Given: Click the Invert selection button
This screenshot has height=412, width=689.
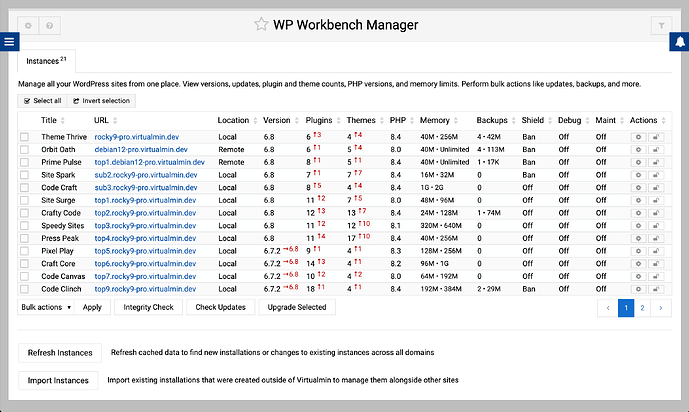Looking at the screenshot, I should click(101, 101).
